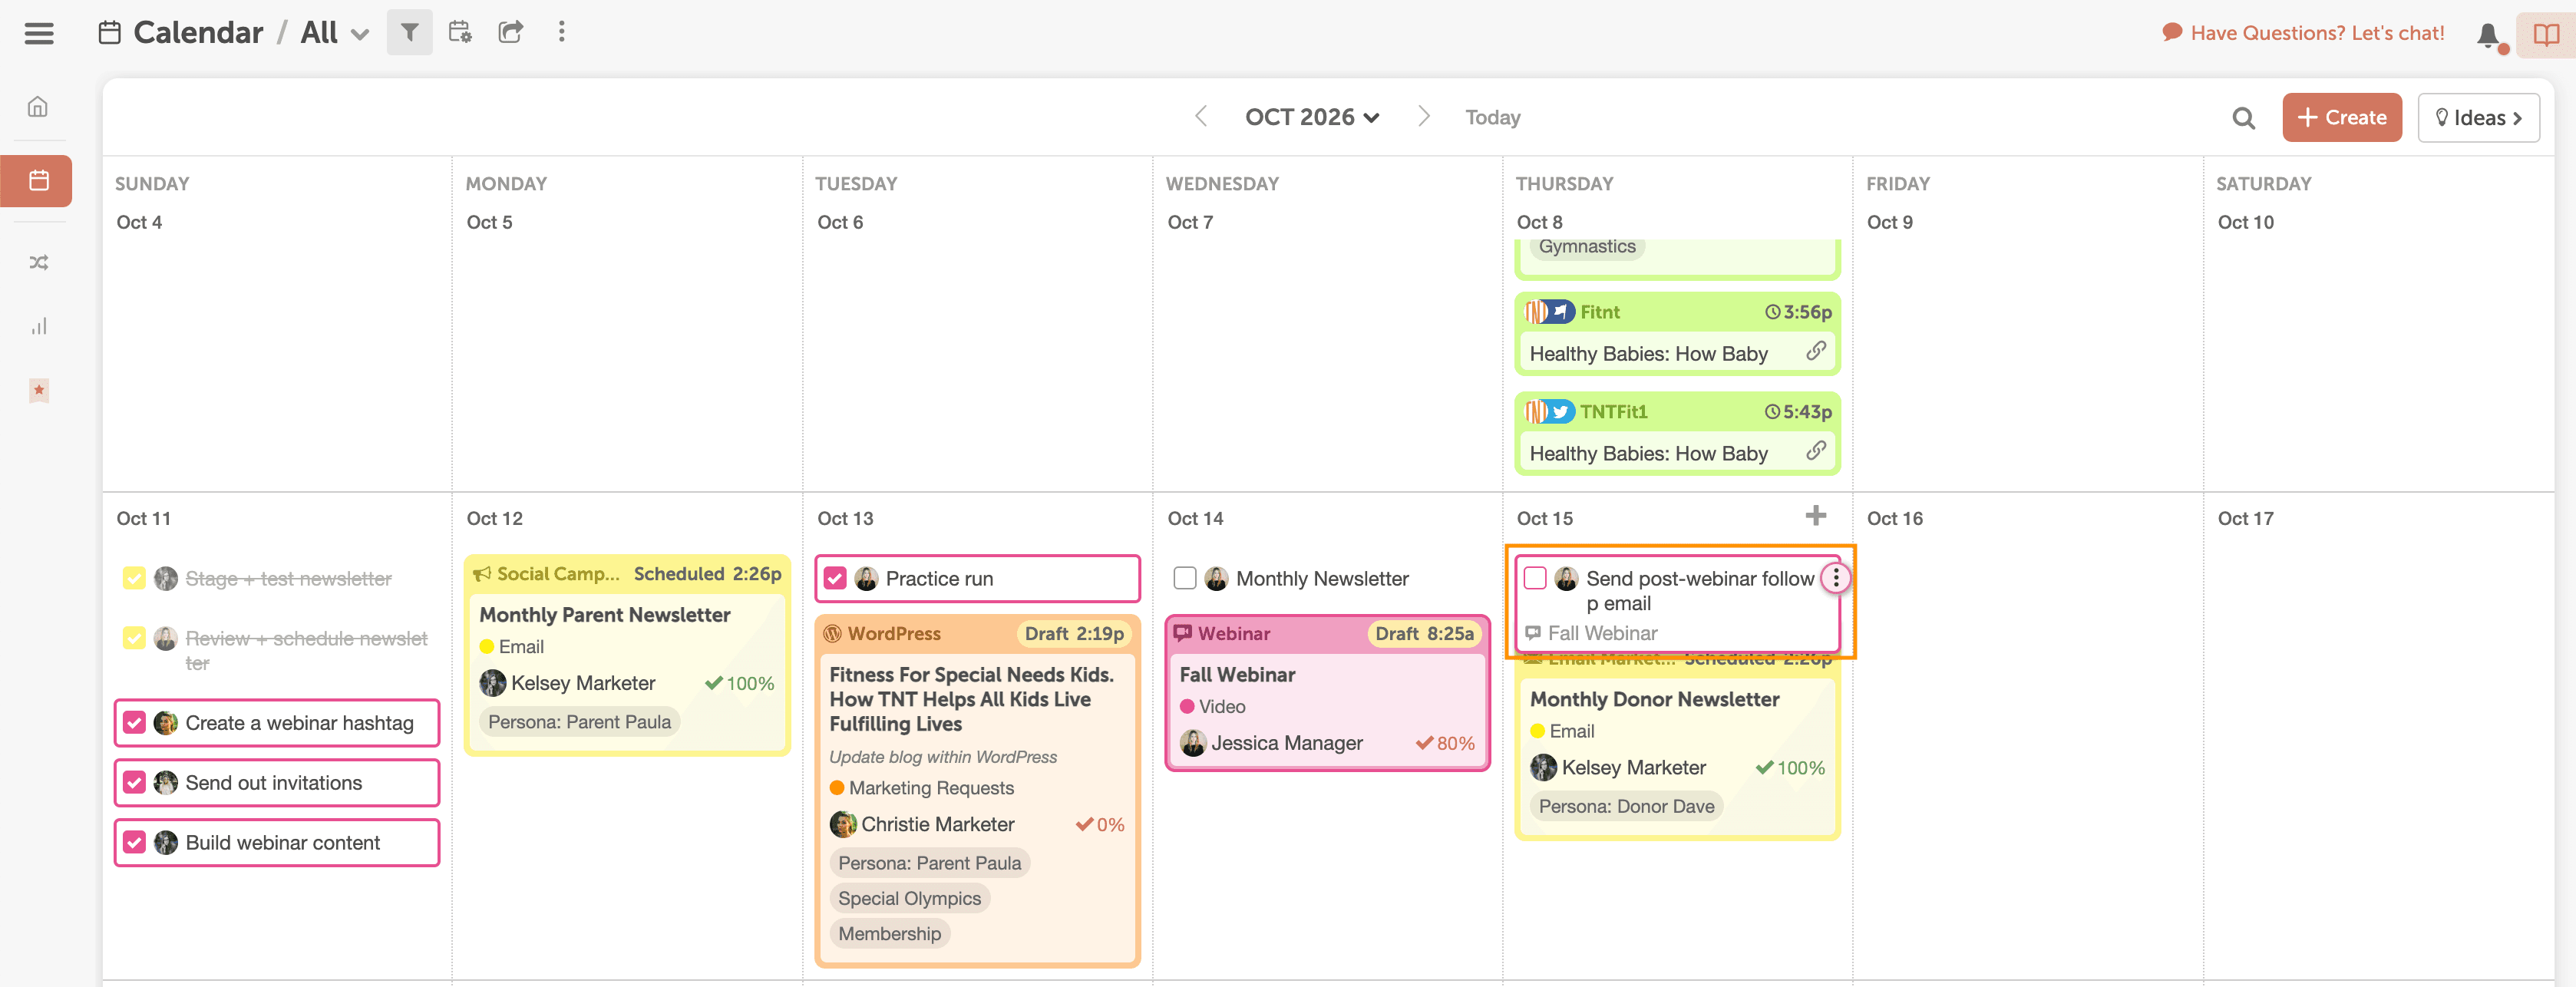Tick Send post-webinar follow up email checkbox
The height and width of the screenshot is (987, 2576).
(x=1535, y=578)
